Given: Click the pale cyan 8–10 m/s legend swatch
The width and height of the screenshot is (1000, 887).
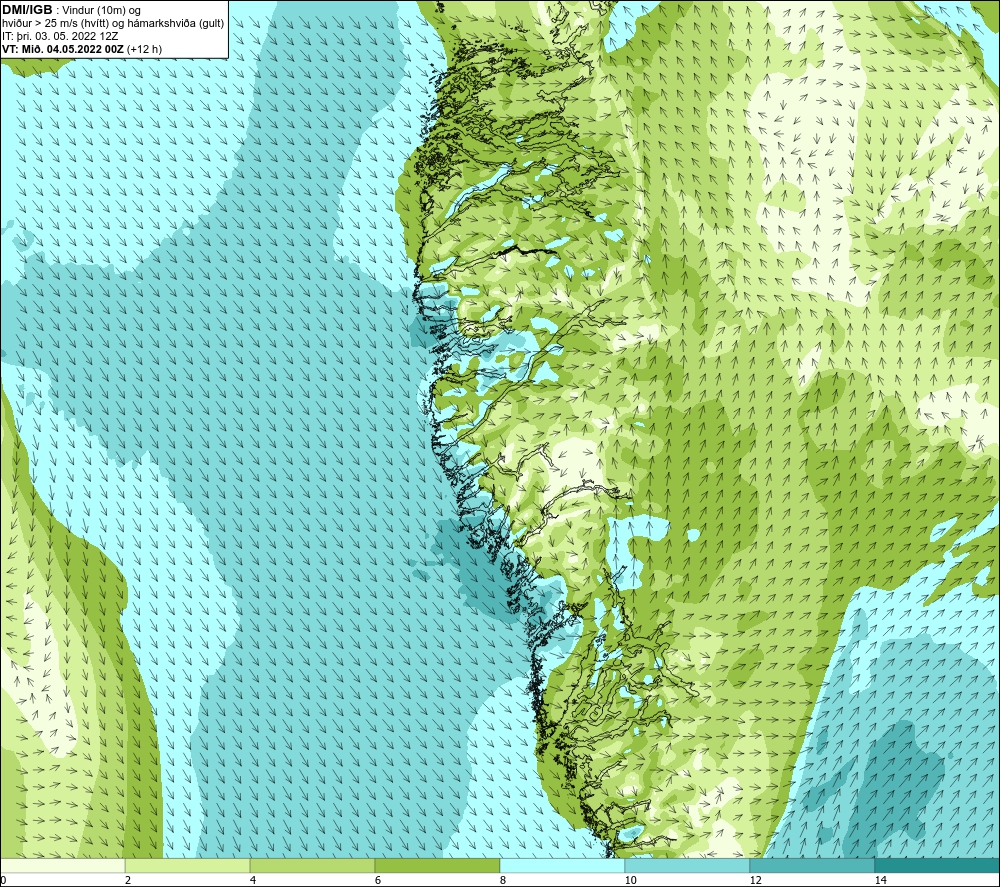Looking at the screenshot, I should [x=562, y=866].
